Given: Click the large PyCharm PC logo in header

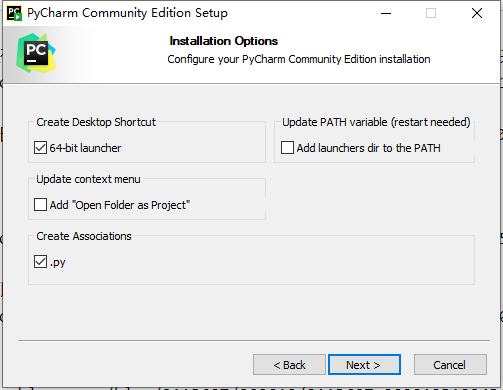Looking at the screenshot, I should coord(36,53).
